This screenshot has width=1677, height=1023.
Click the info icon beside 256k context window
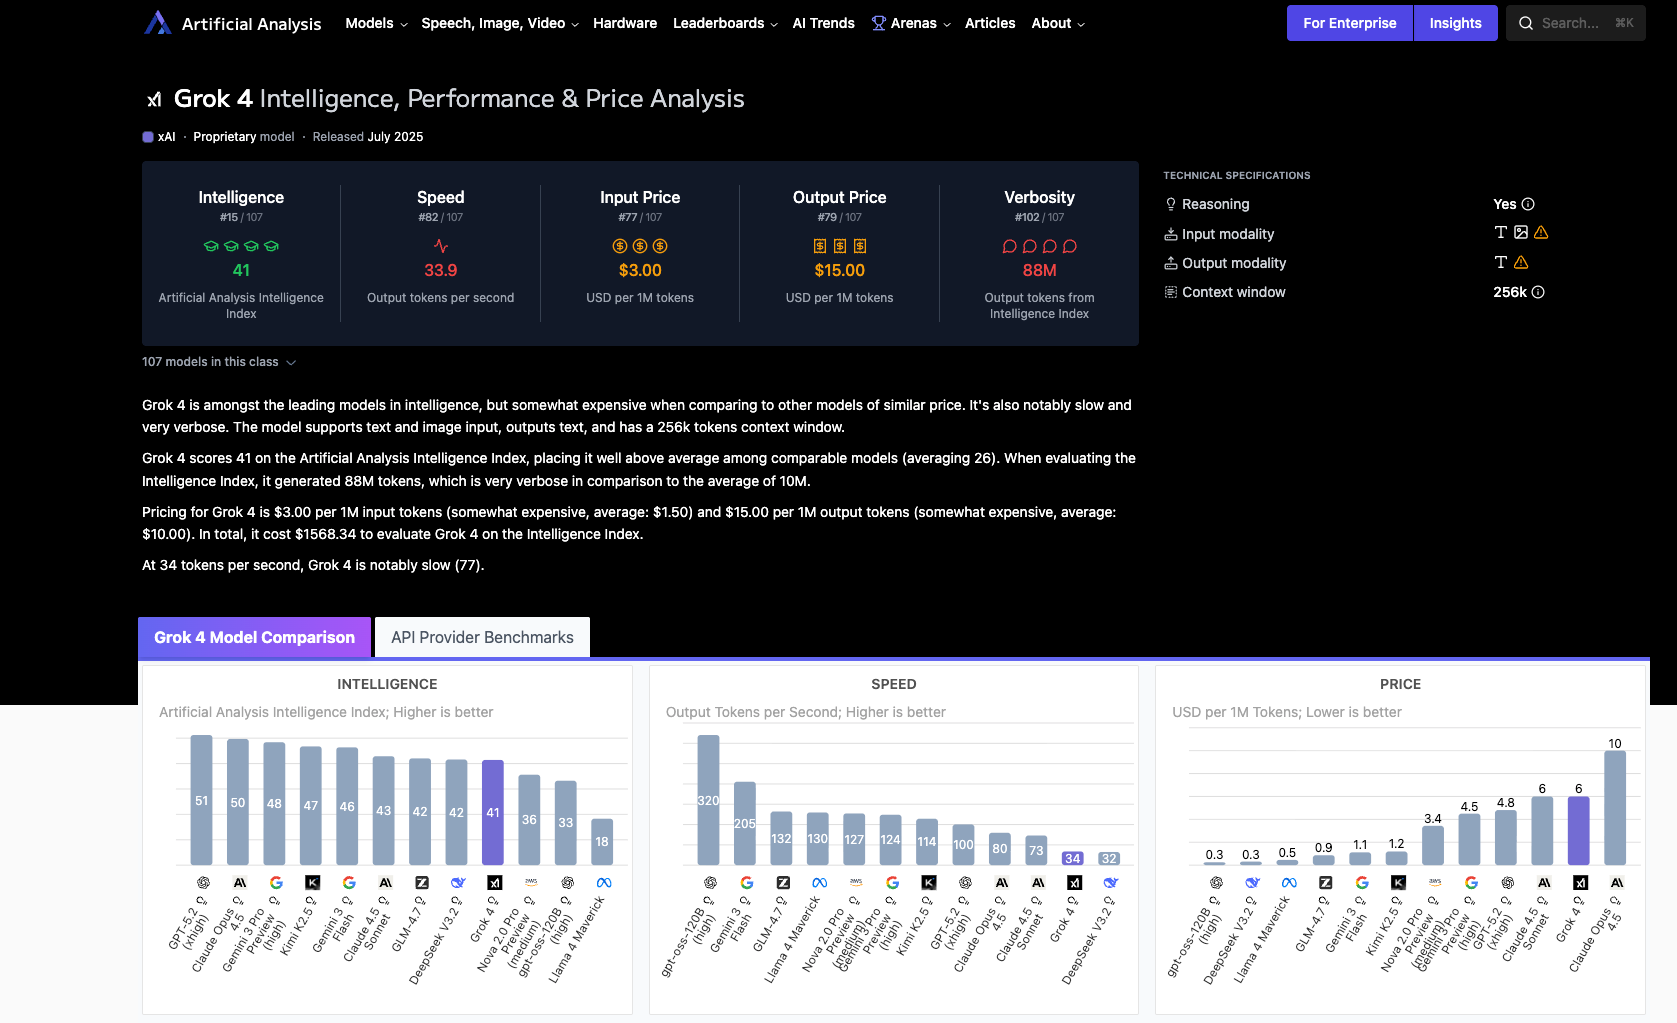(x=1538, y=292)
